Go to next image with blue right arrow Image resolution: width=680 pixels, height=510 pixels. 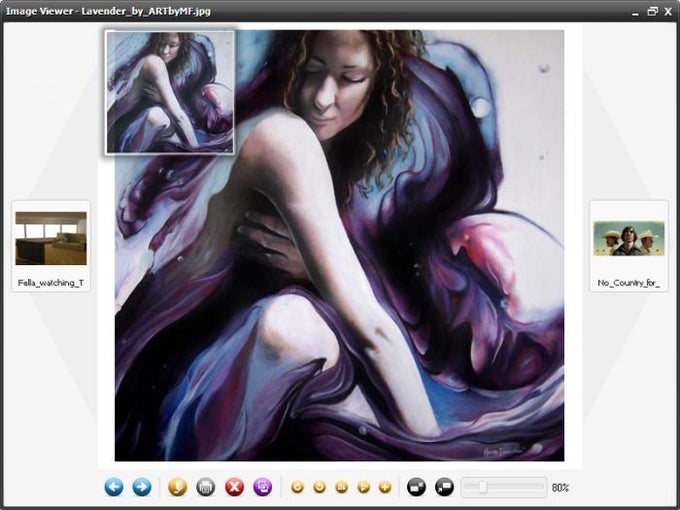(142, 487)
